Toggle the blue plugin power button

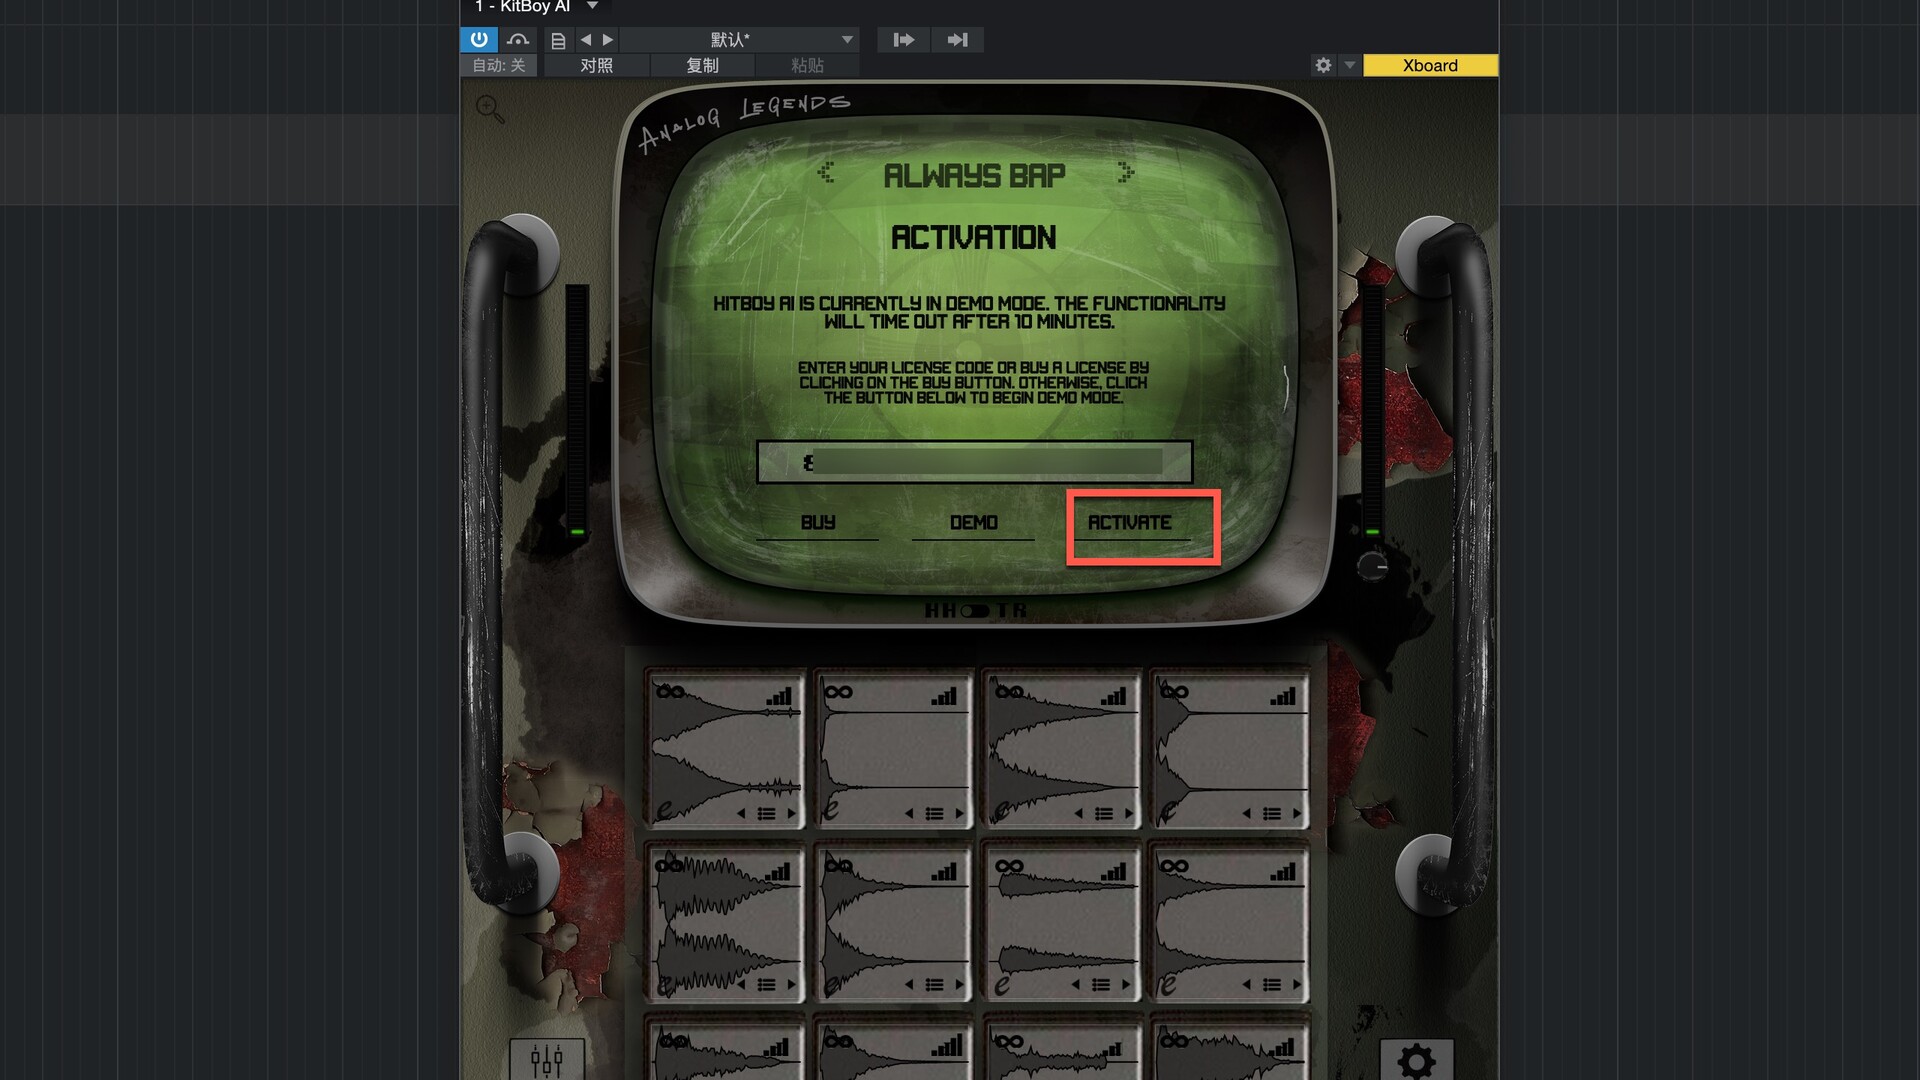point(479,39)
